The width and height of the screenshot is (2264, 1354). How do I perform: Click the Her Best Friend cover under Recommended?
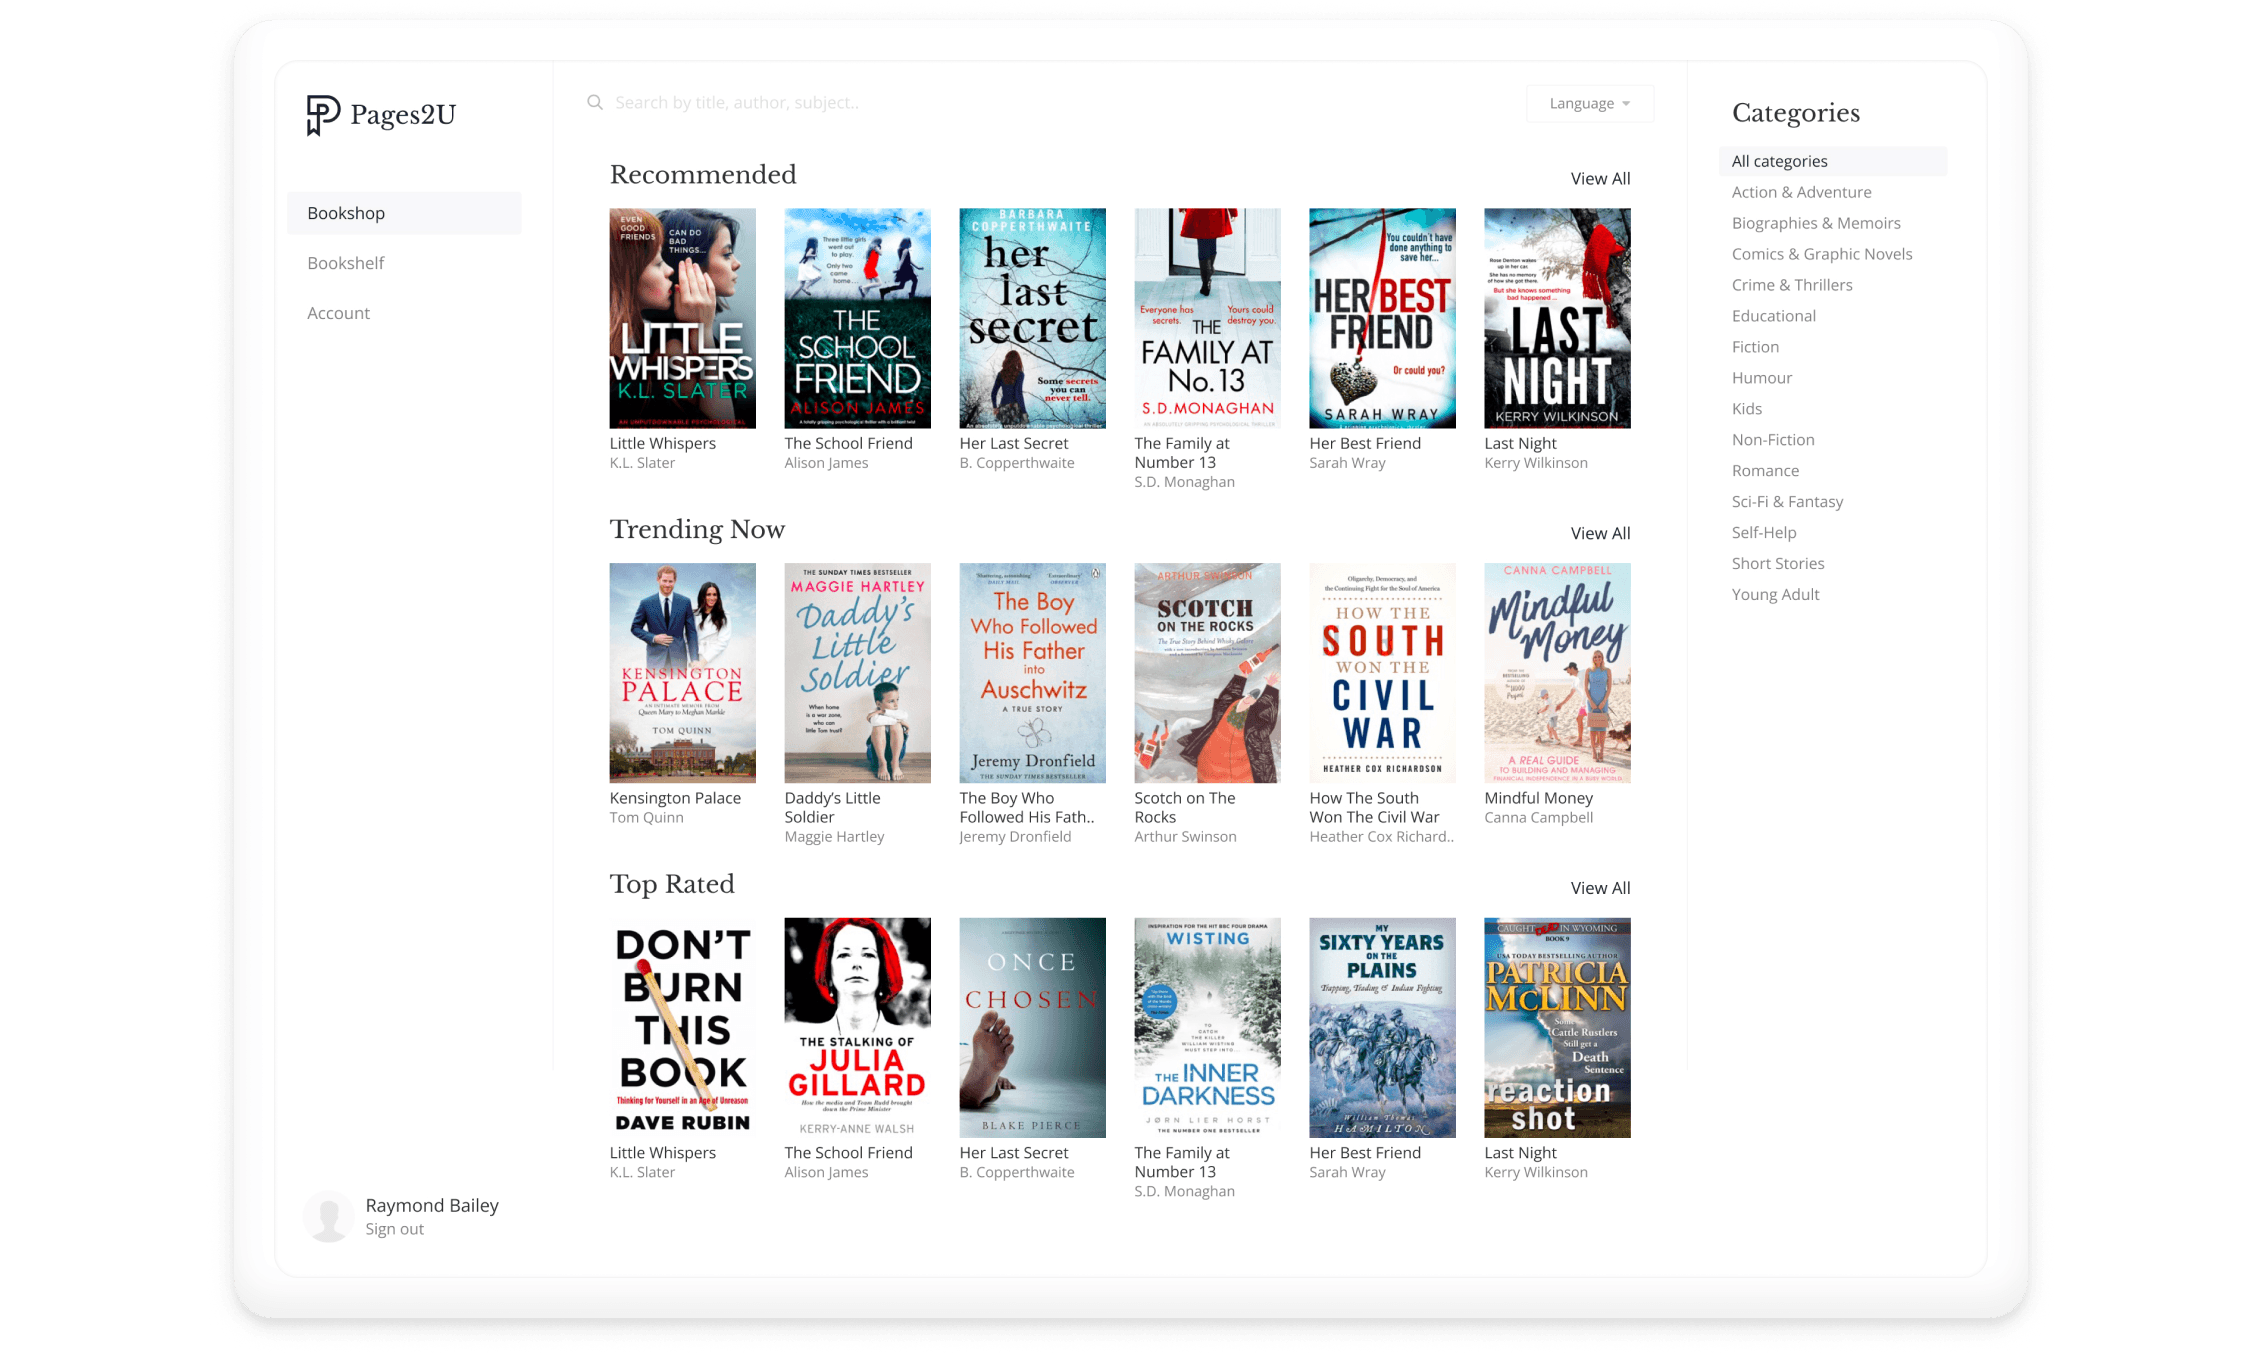click(x=1382, y=318)
